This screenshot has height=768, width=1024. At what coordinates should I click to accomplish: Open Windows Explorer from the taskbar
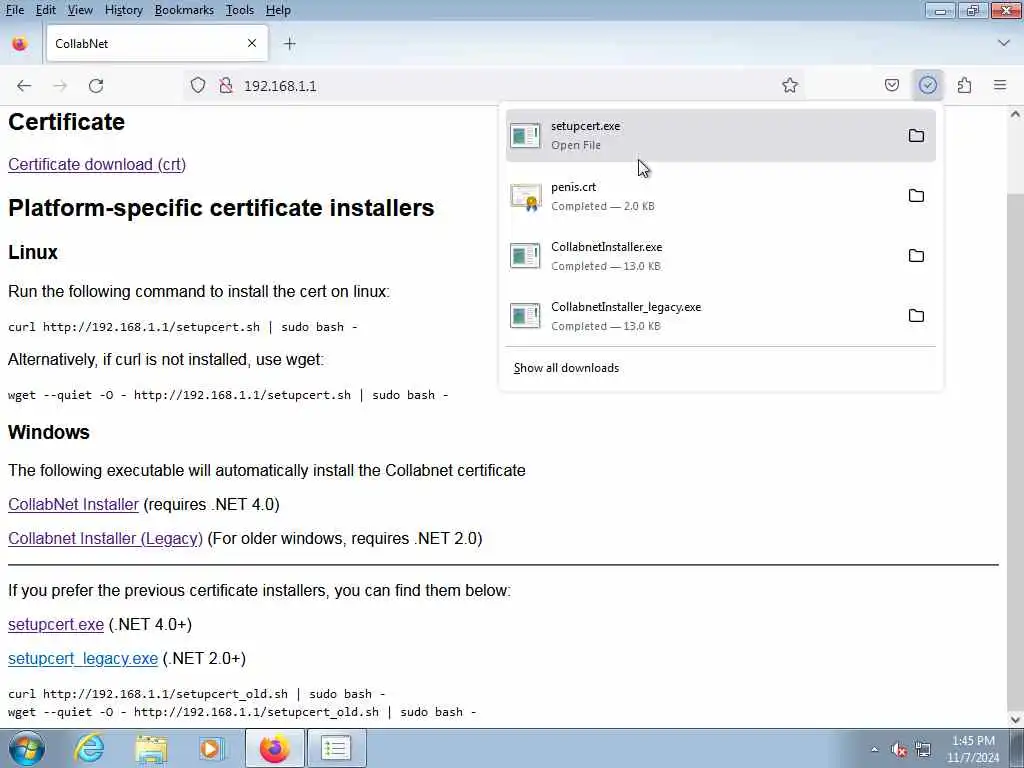[151, 748]
